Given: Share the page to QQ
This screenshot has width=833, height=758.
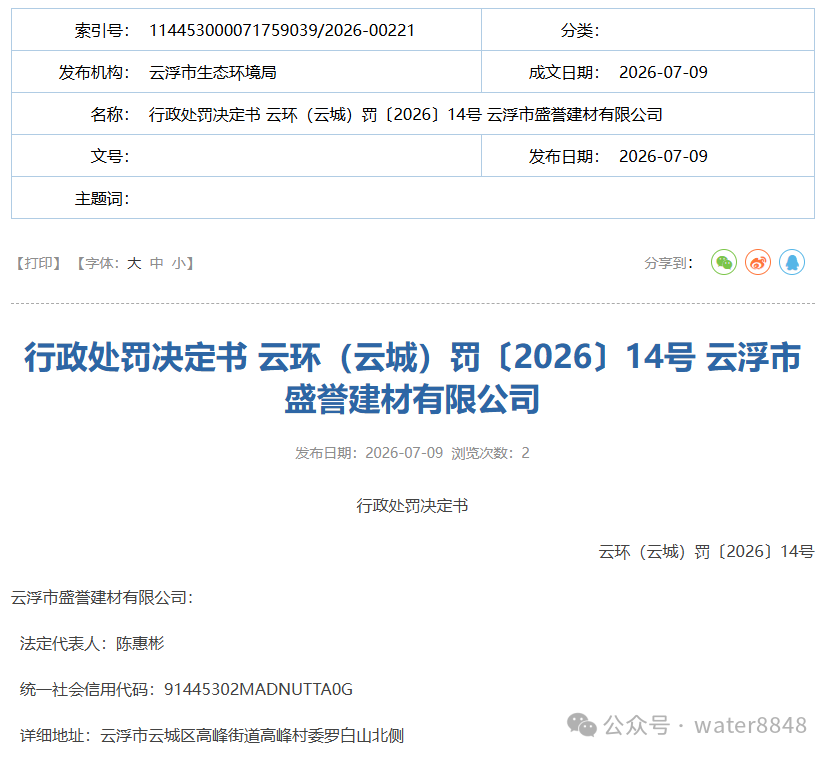Looking at the screenshot, I should pyautogui.click(x=792, y=262).
